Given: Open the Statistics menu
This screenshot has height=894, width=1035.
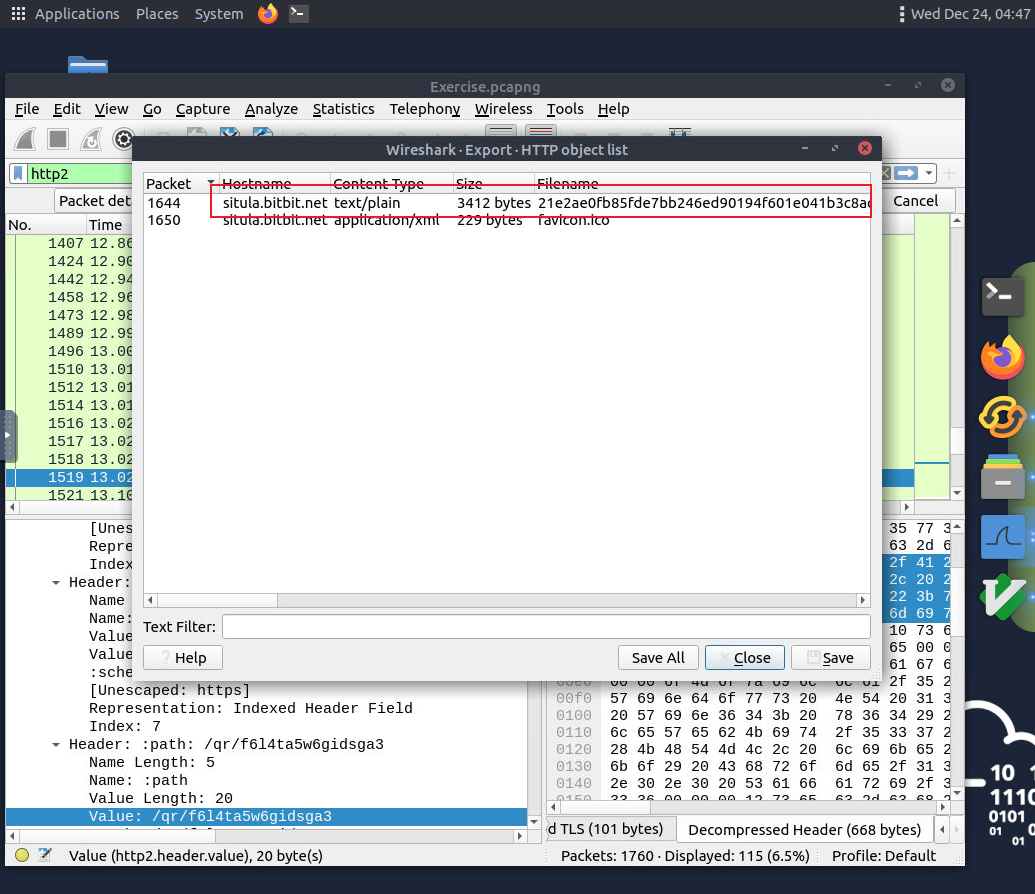Looking at the screenshot, I should pyautogui.click(x=343, y=109).
